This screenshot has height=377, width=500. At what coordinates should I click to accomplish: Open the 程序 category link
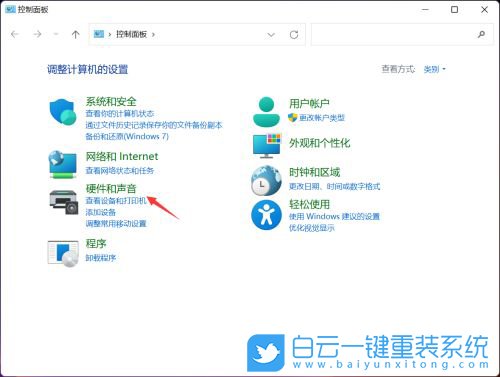(x=96, y=244)
